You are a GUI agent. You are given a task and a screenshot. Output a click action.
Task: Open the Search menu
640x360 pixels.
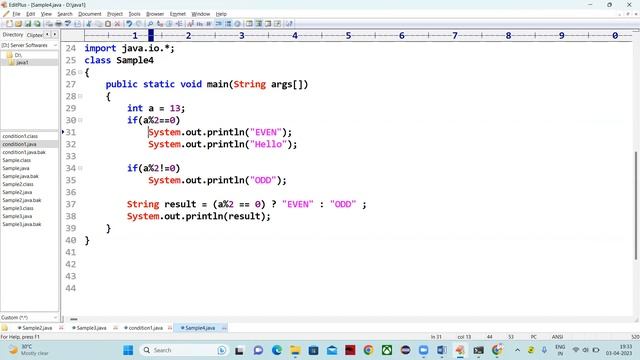click(64, 14)
